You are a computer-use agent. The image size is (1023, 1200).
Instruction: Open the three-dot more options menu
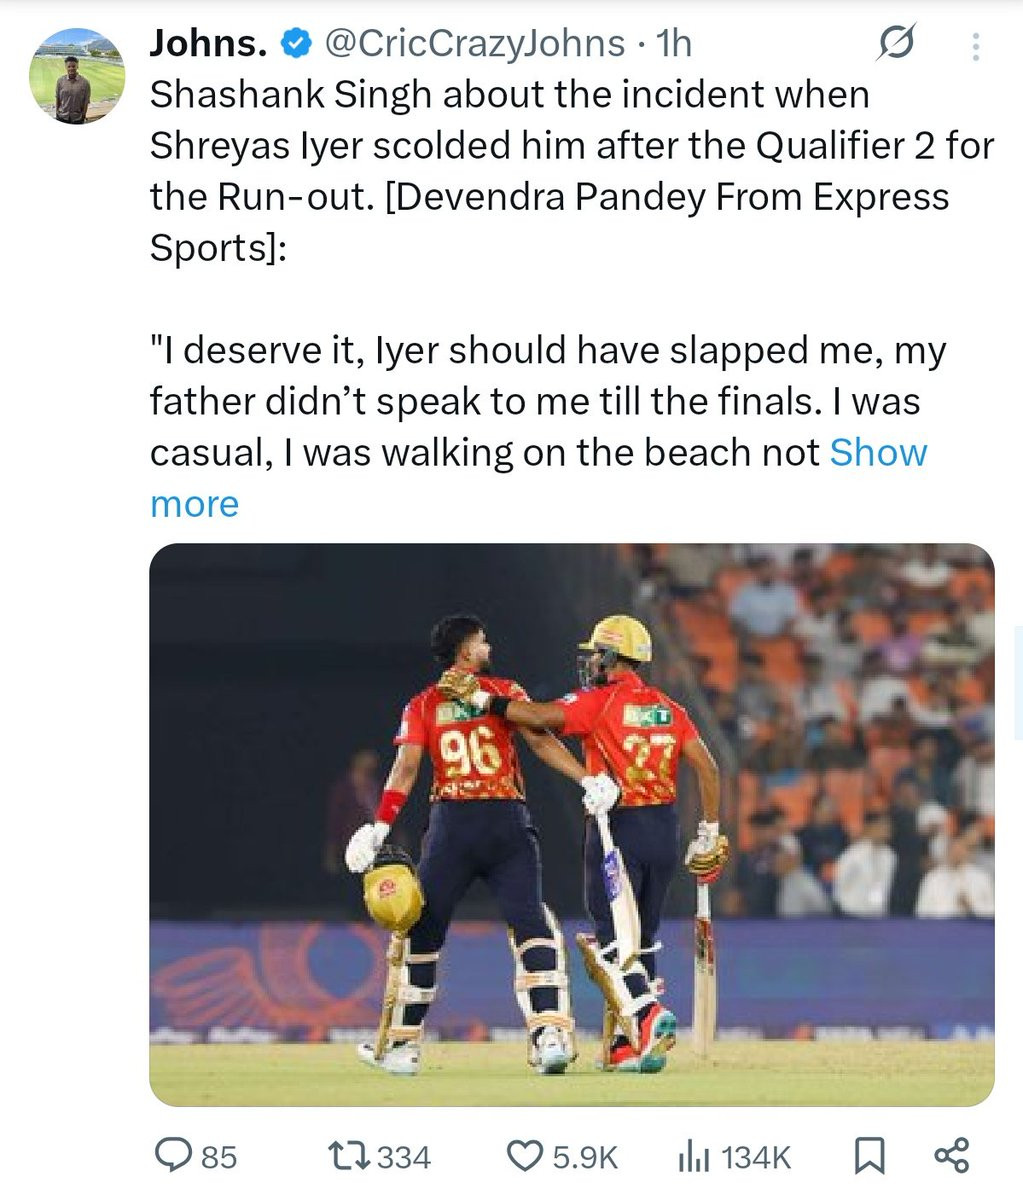(976, 46)
